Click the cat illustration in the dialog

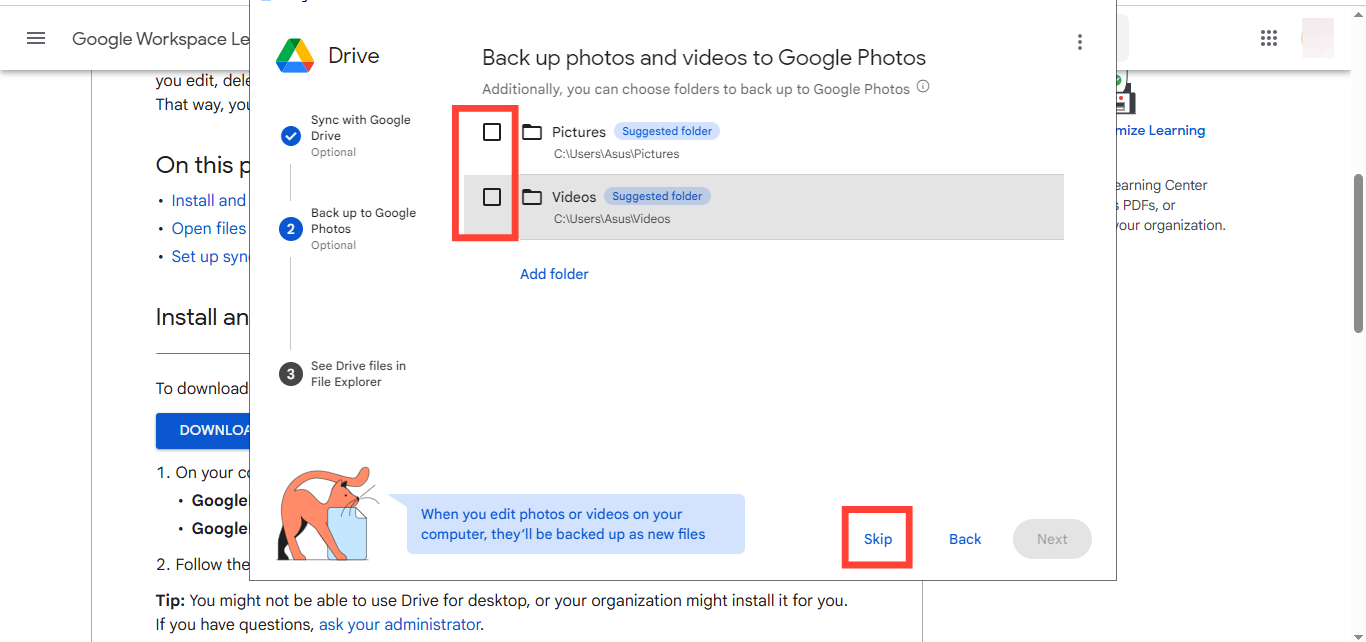click(x=327, y=513)
